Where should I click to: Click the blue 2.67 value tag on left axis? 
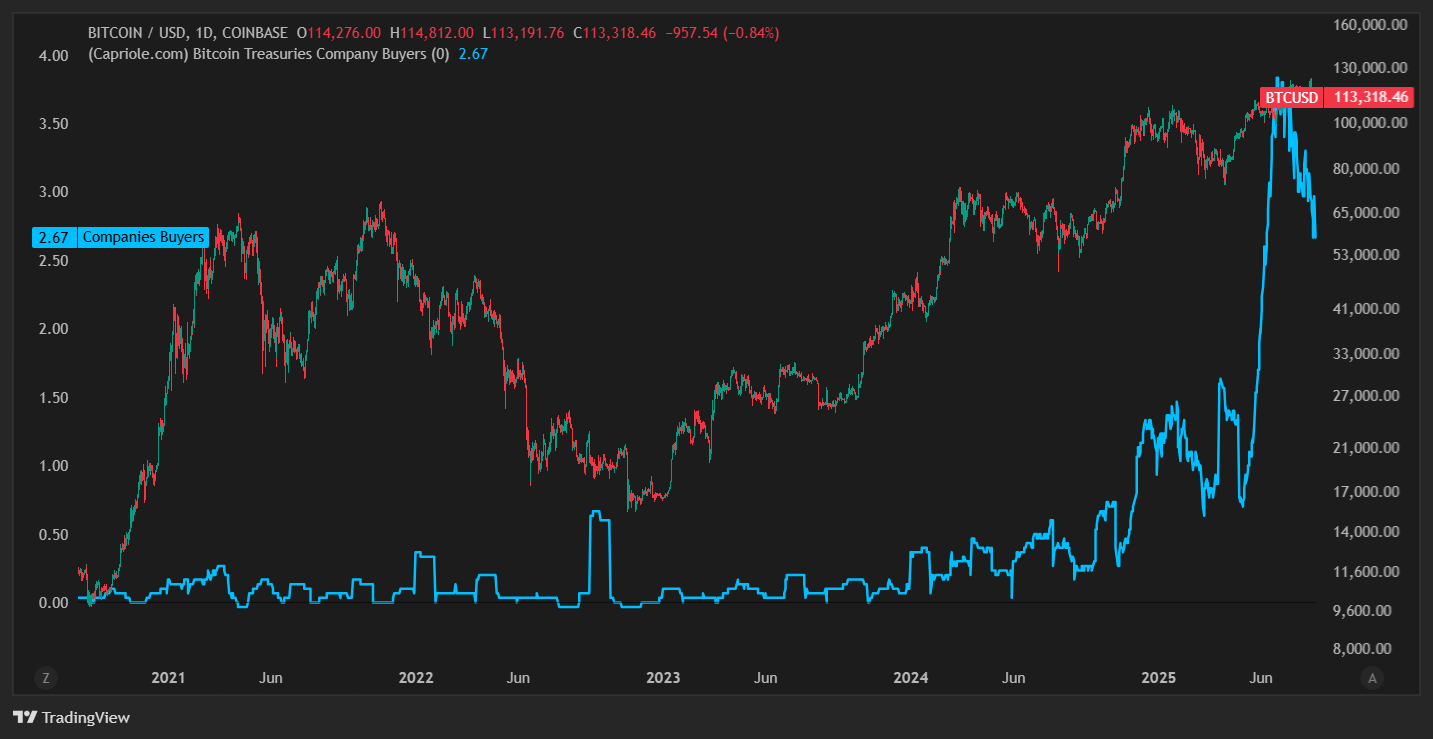point(54,237)
